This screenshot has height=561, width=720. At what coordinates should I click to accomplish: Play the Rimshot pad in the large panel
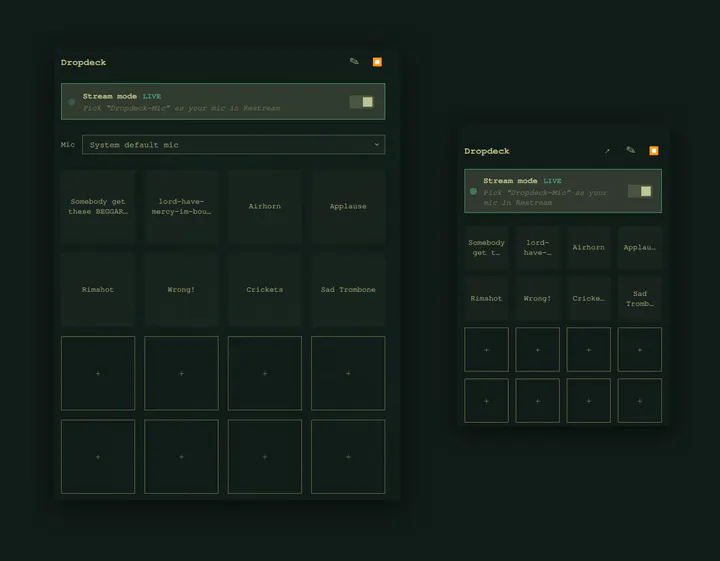98,290
